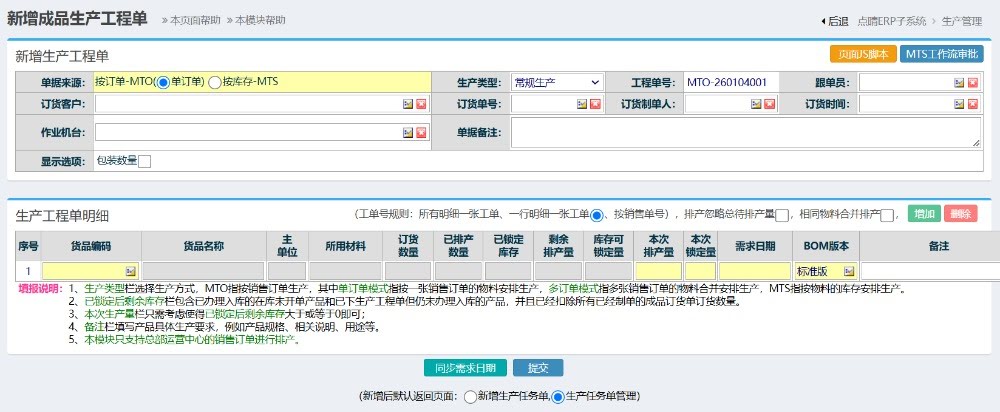Clear the 订货时间 field with red X
1000x412 pixels.
point(972,104)
